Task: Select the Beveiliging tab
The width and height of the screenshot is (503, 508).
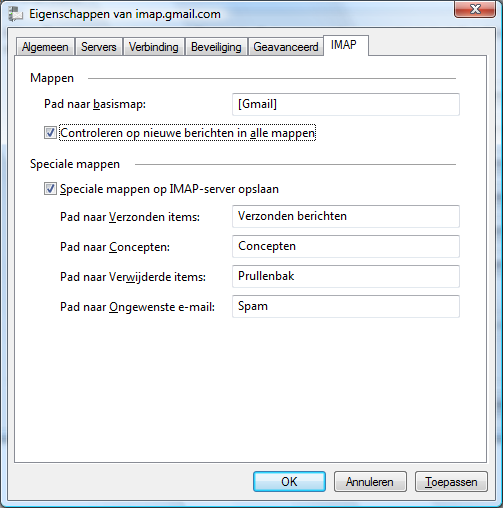Action: click(x=216, y=47)
